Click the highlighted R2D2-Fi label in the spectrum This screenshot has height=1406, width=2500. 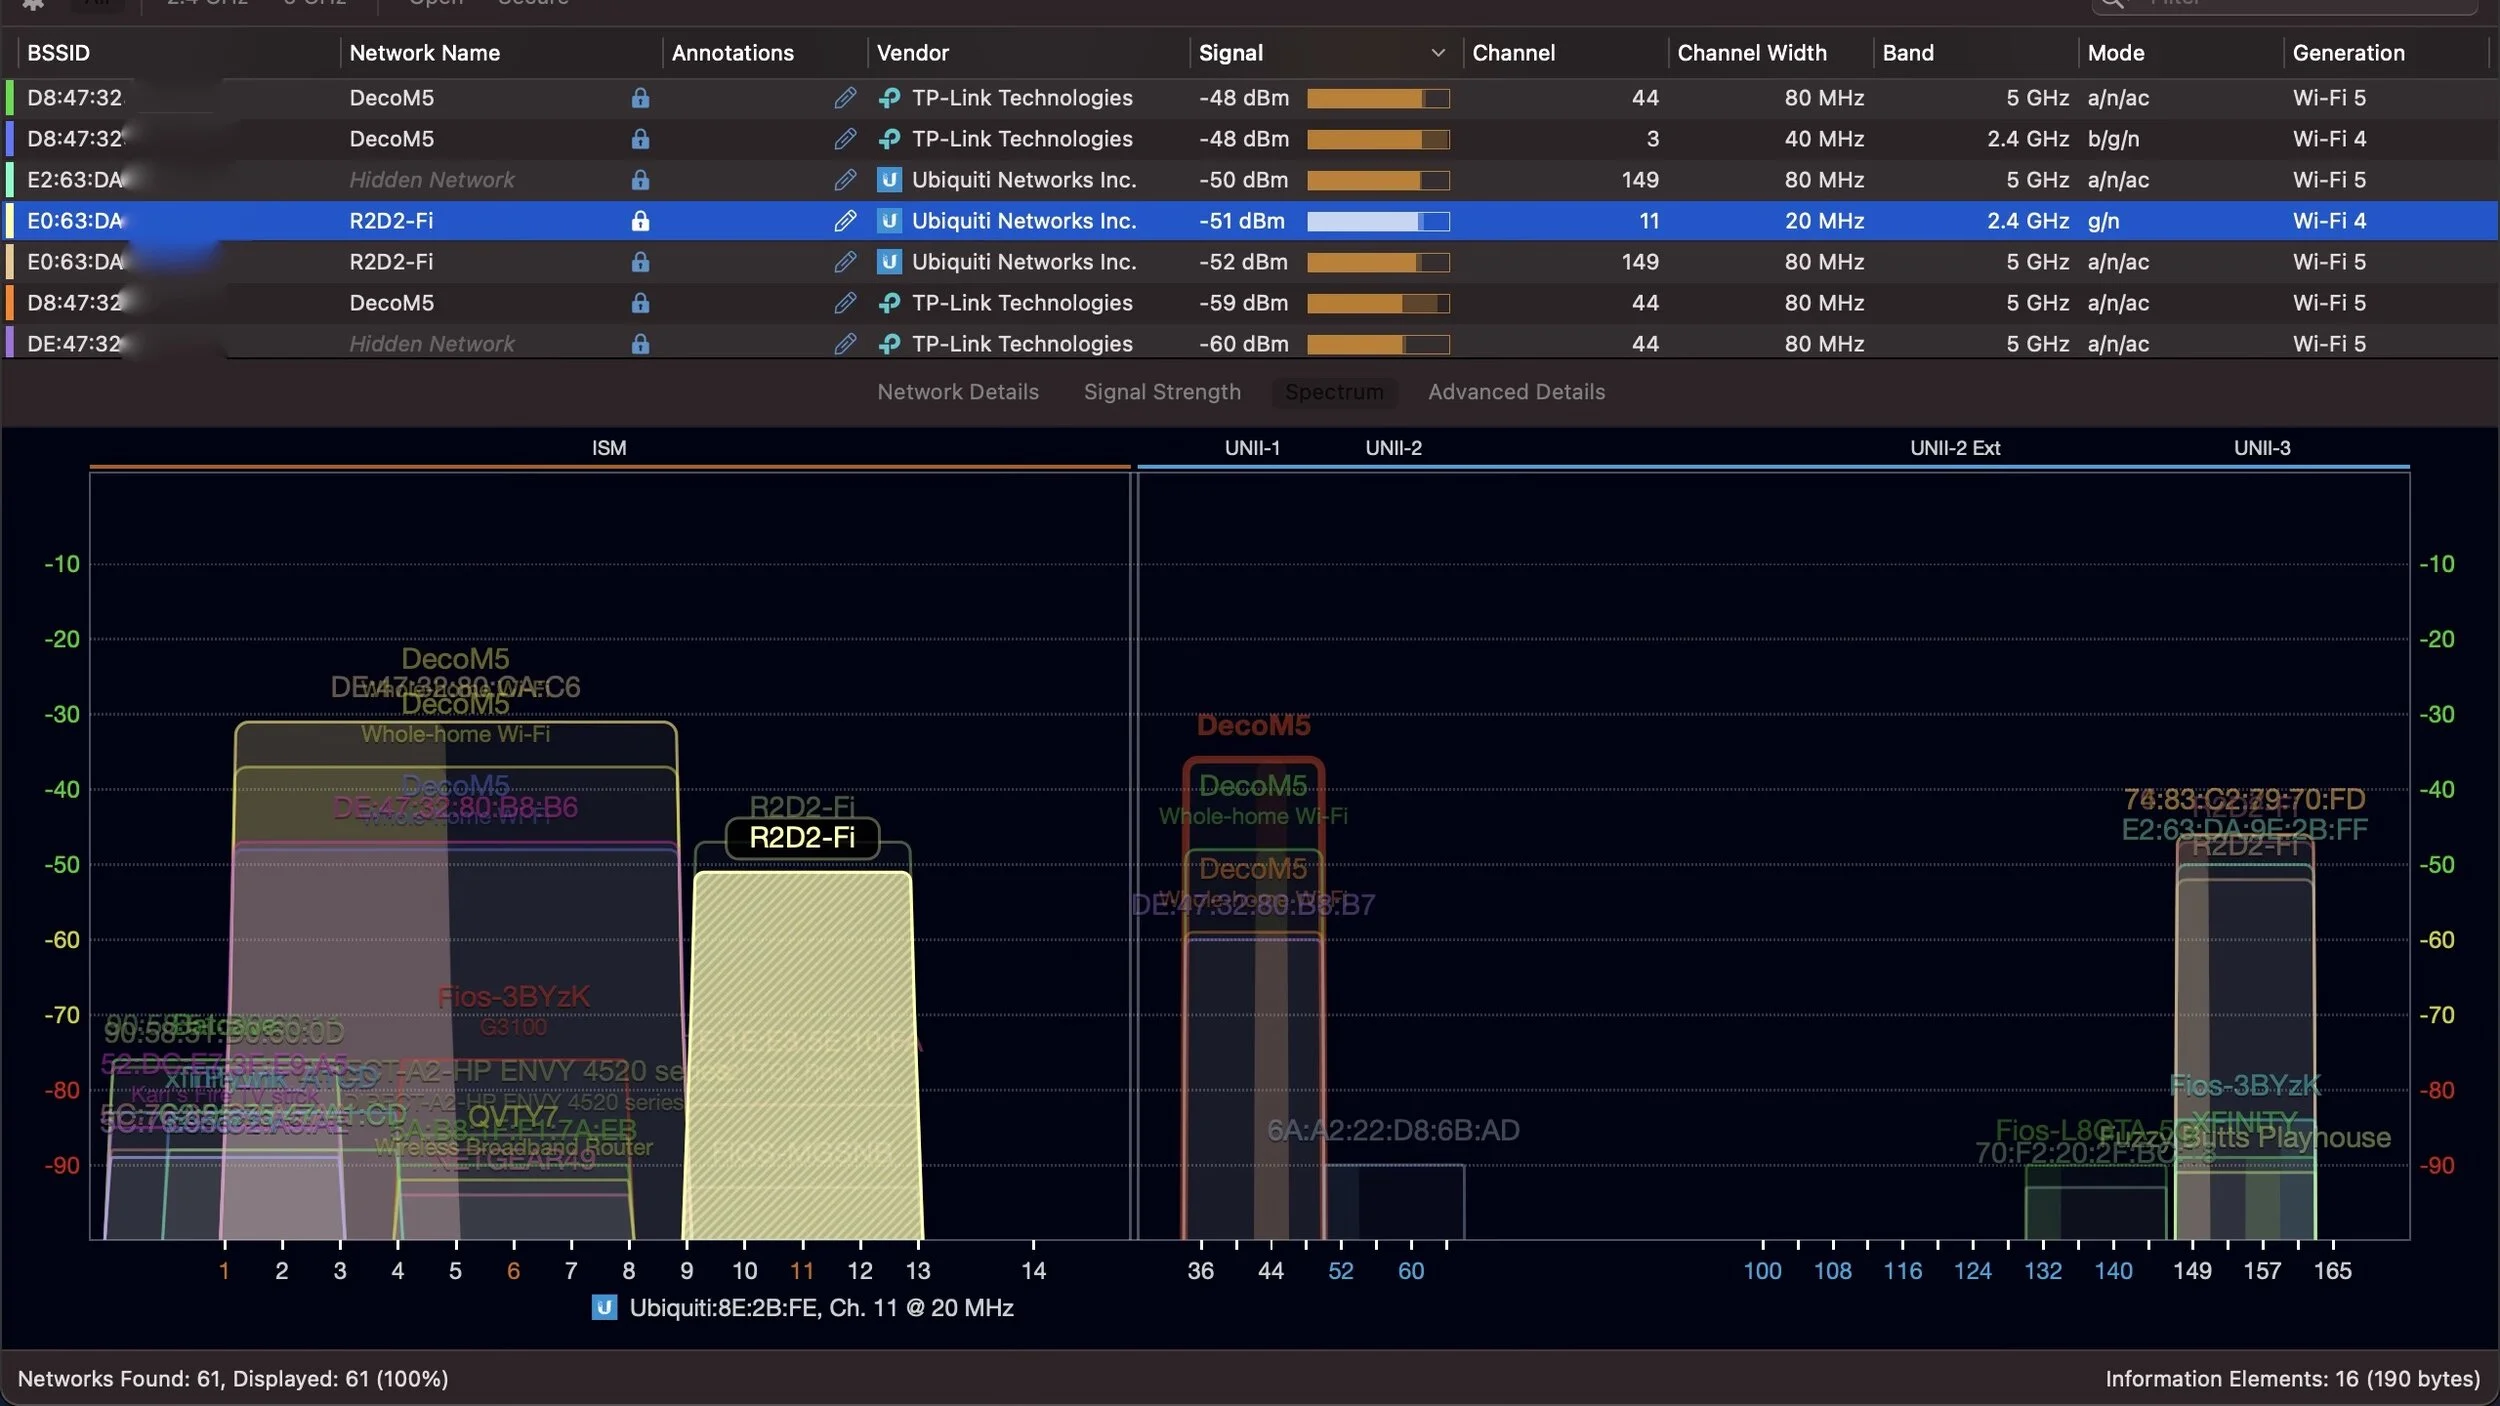802,838
